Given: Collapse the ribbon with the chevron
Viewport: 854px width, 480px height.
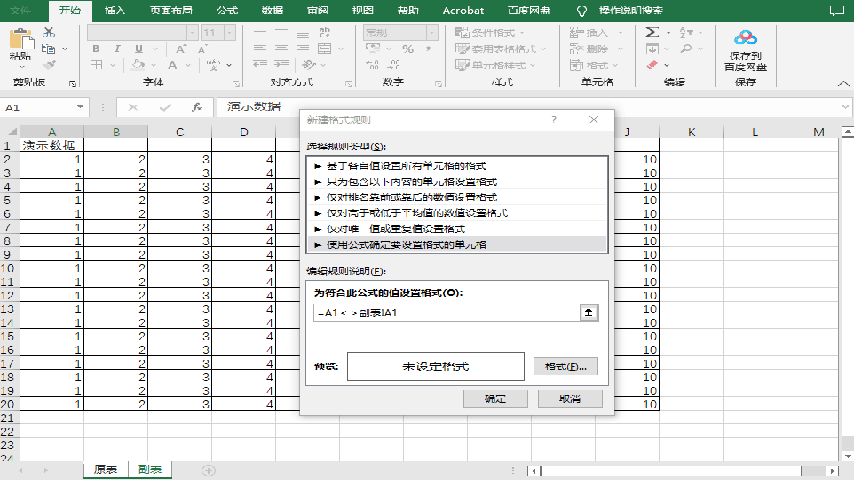Looking at the screenshot, I should pos(844,83).
